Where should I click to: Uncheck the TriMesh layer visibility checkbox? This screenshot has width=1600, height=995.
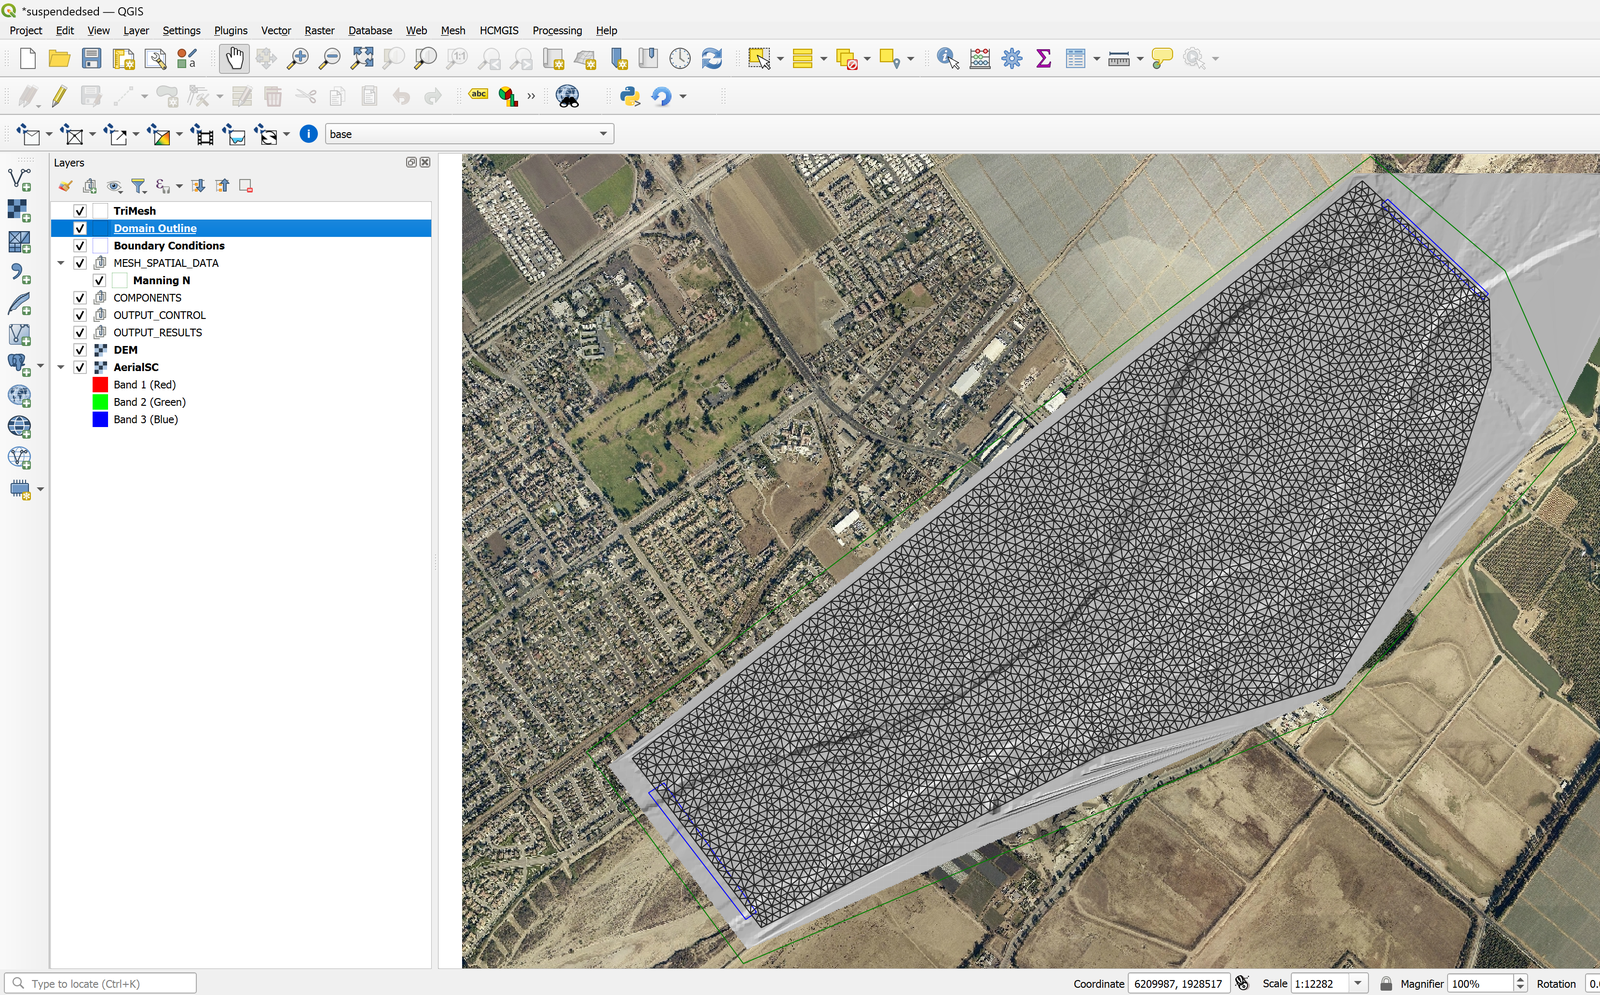click(x=80, y=211)
